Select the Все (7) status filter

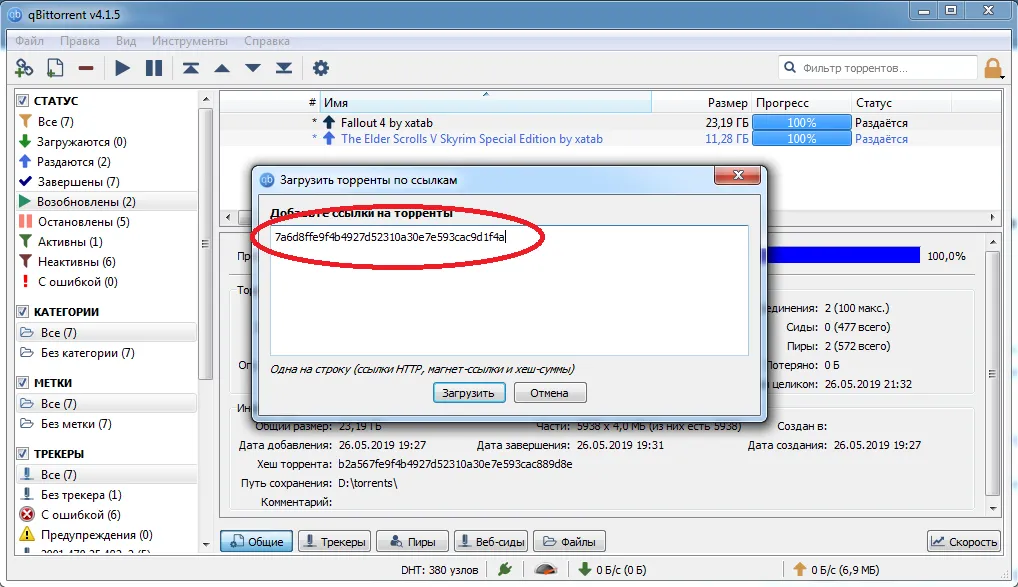56,121
